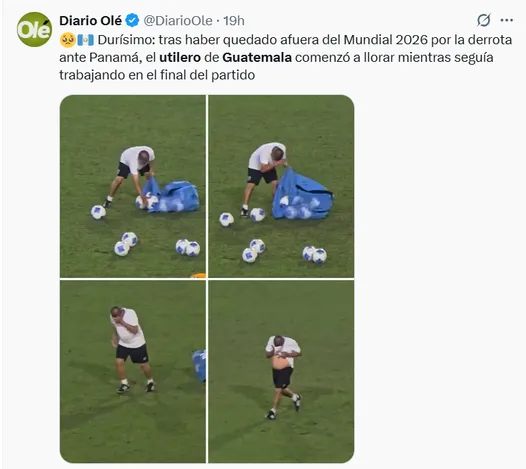Image resolution: width=526 pixels, height=469 pixels.
Task: Open photo of man wiping face with shirt
Action: 281,372
